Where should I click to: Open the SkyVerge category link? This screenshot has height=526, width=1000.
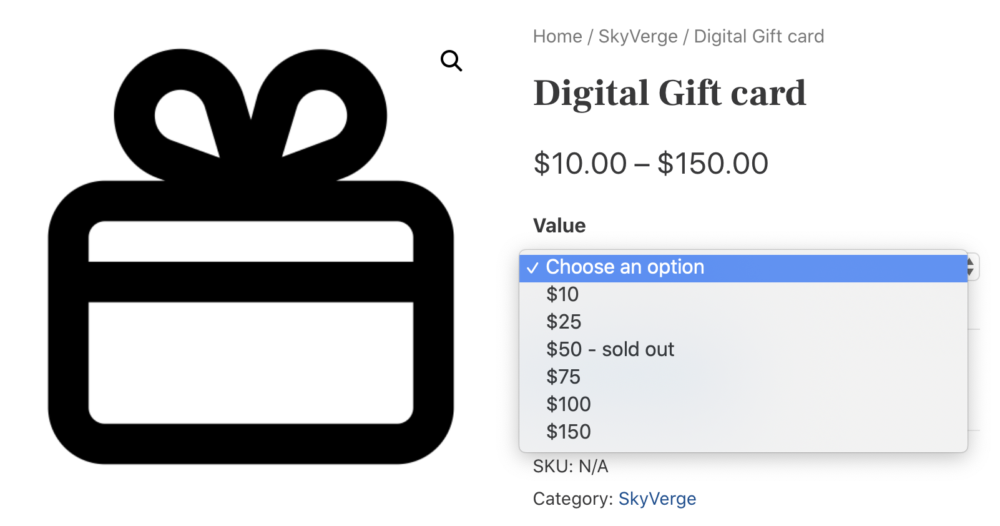(x=657, y=499)
